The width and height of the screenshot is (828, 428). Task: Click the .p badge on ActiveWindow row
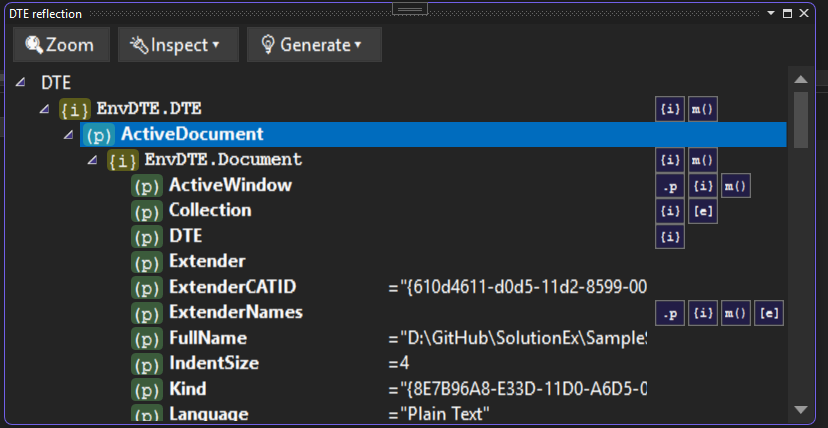click(670, 186)
